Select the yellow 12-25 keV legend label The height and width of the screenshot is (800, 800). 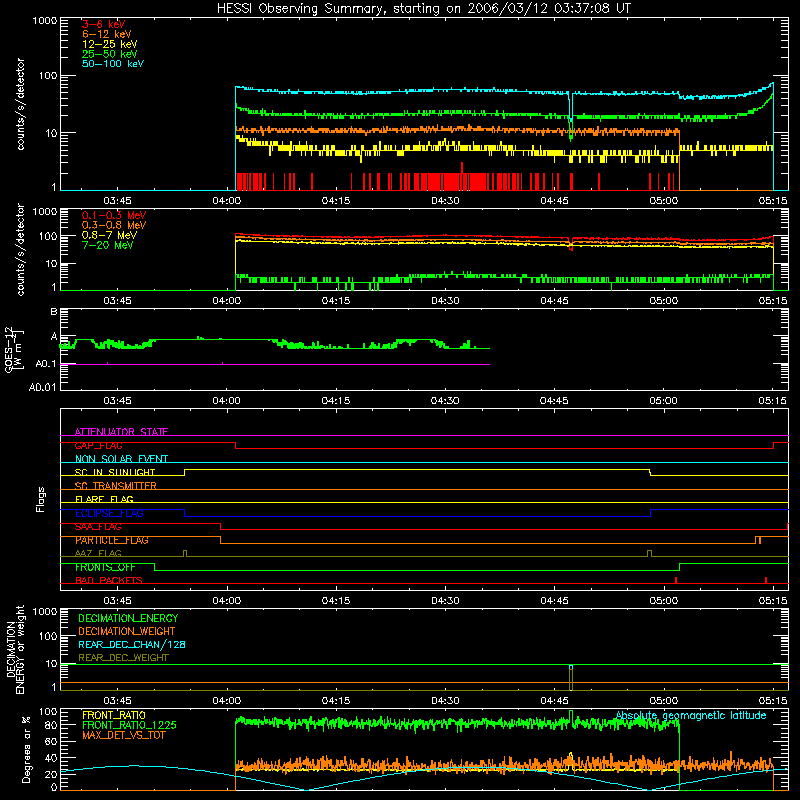point(110,44)
